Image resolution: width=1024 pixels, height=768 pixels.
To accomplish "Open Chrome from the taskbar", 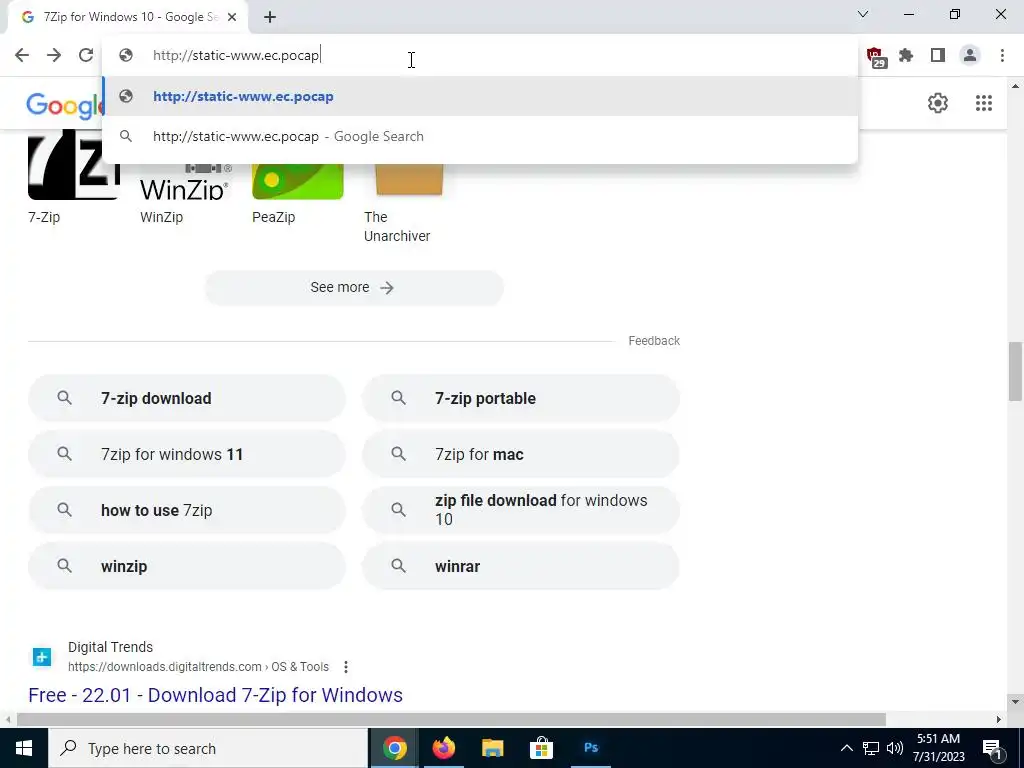I will (394, 748).
